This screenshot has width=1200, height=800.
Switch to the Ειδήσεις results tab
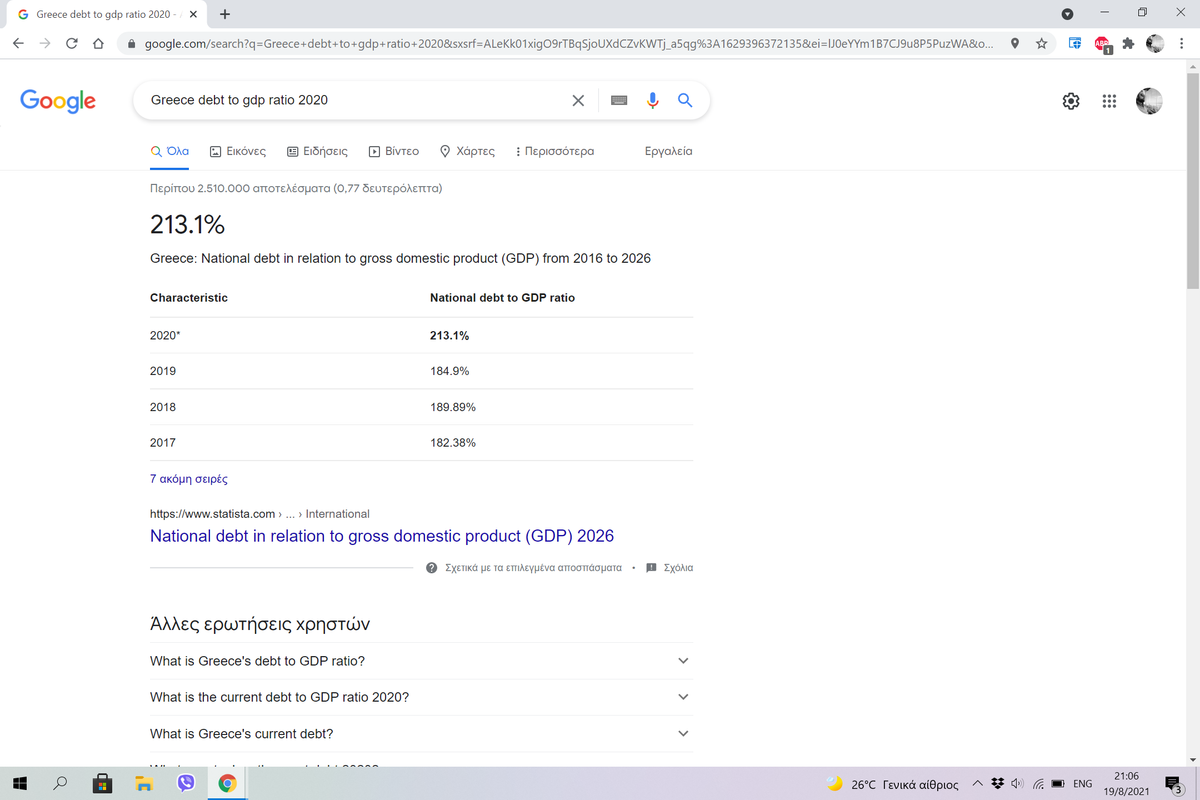(x=317, y=152)
